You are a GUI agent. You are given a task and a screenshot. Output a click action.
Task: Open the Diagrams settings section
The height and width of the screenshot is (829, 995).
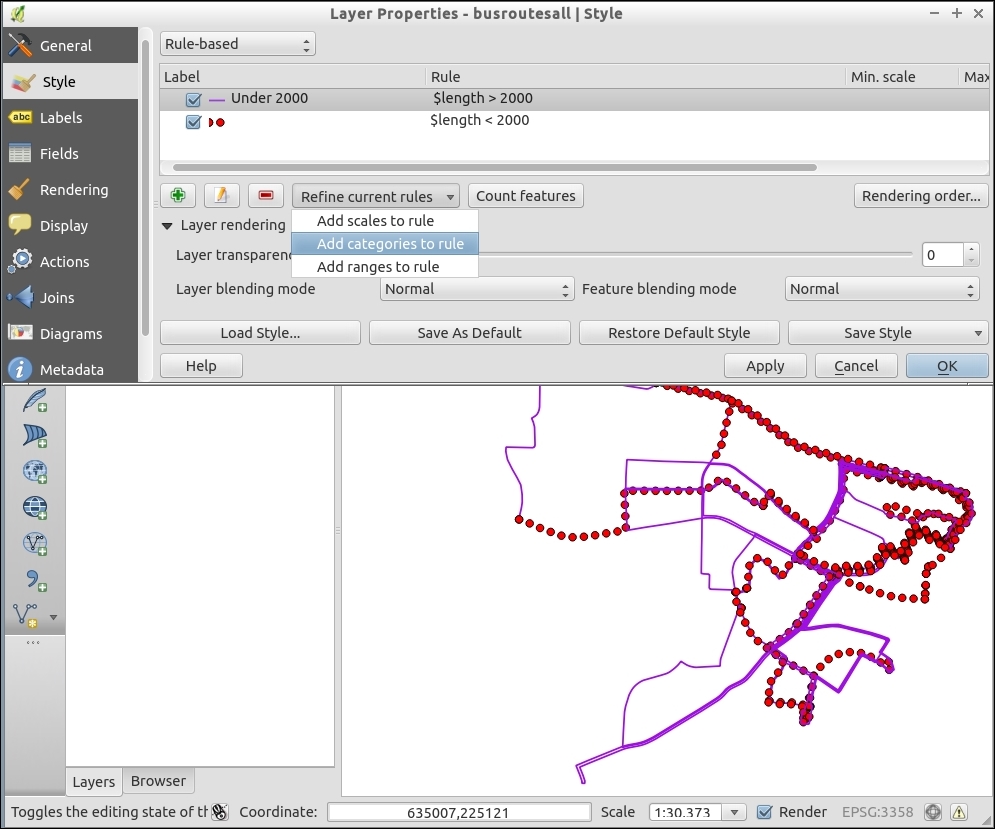point(71,334)
